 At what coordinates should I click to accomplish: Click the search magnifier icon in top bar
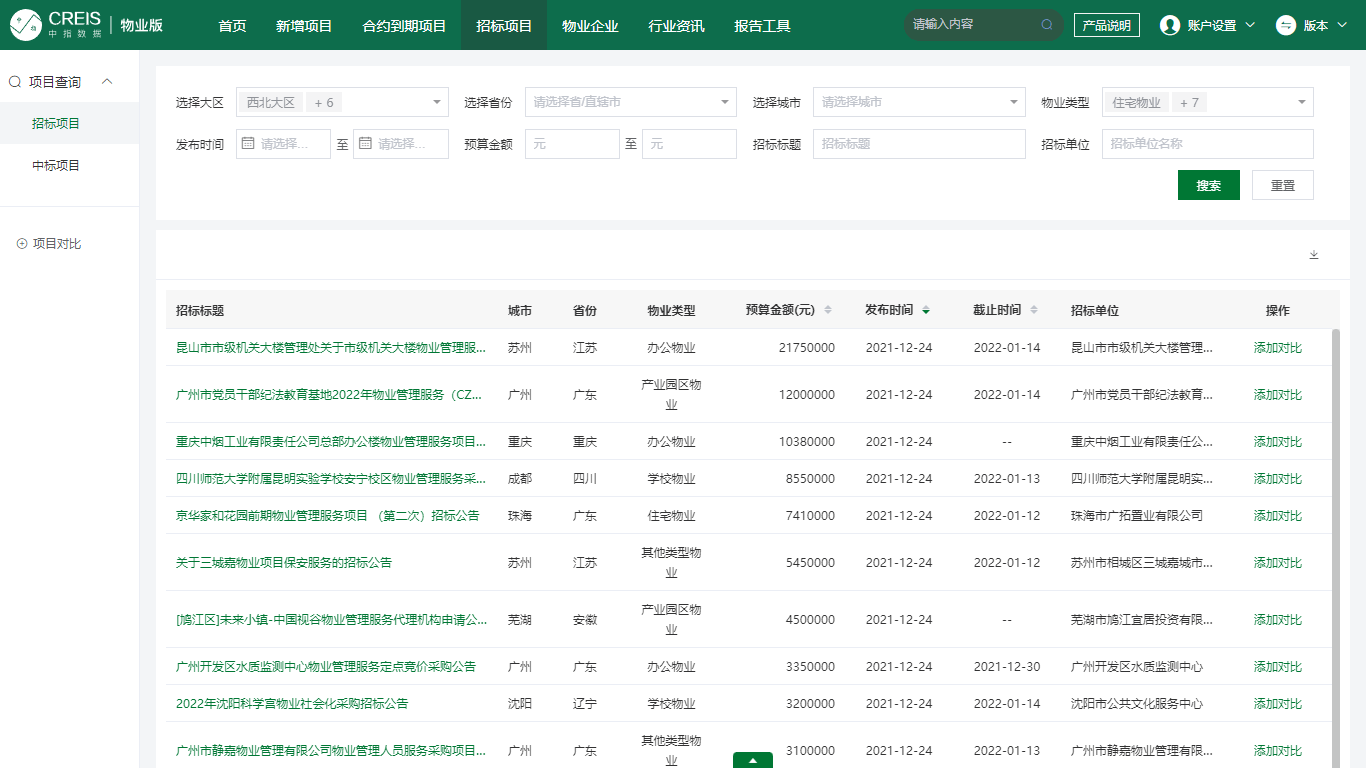pyautogui.click(x=1047, y=25)
